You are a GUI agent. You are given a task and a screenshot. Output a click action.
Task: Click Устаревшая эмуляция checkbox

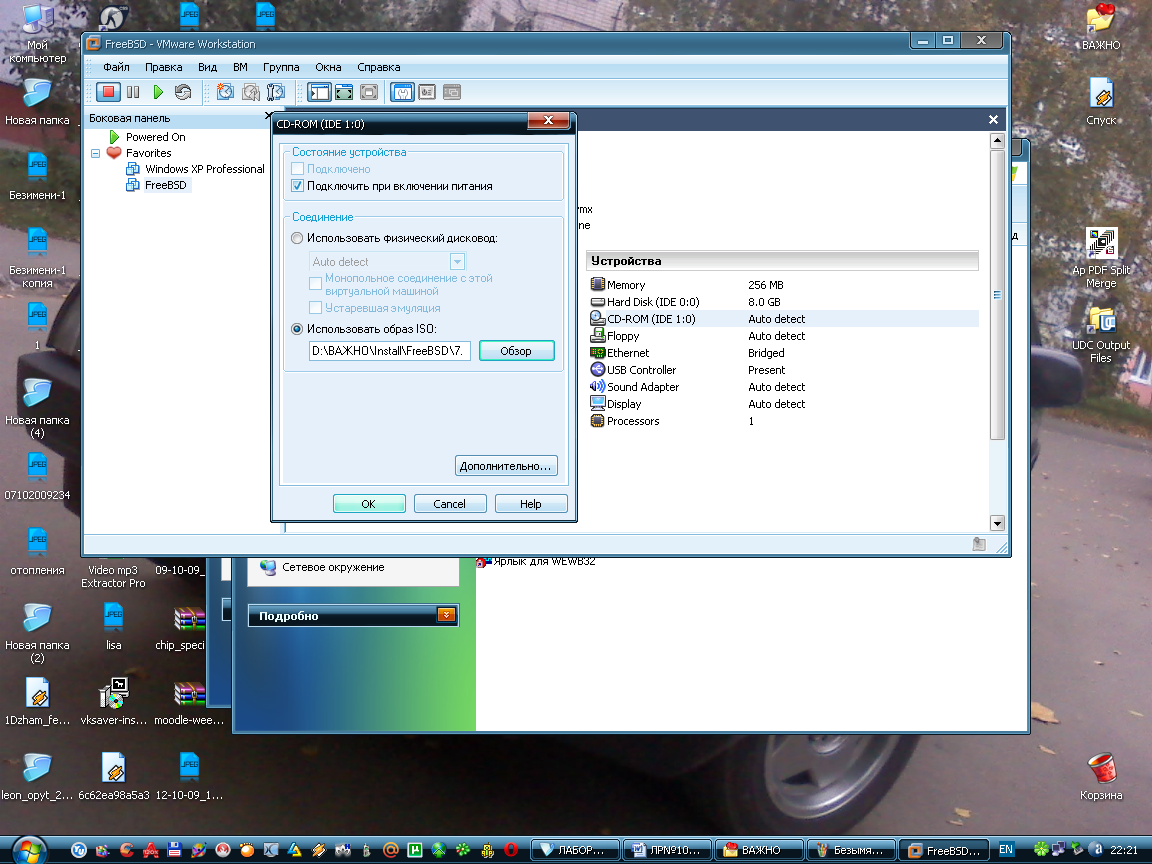pos(315,307)
